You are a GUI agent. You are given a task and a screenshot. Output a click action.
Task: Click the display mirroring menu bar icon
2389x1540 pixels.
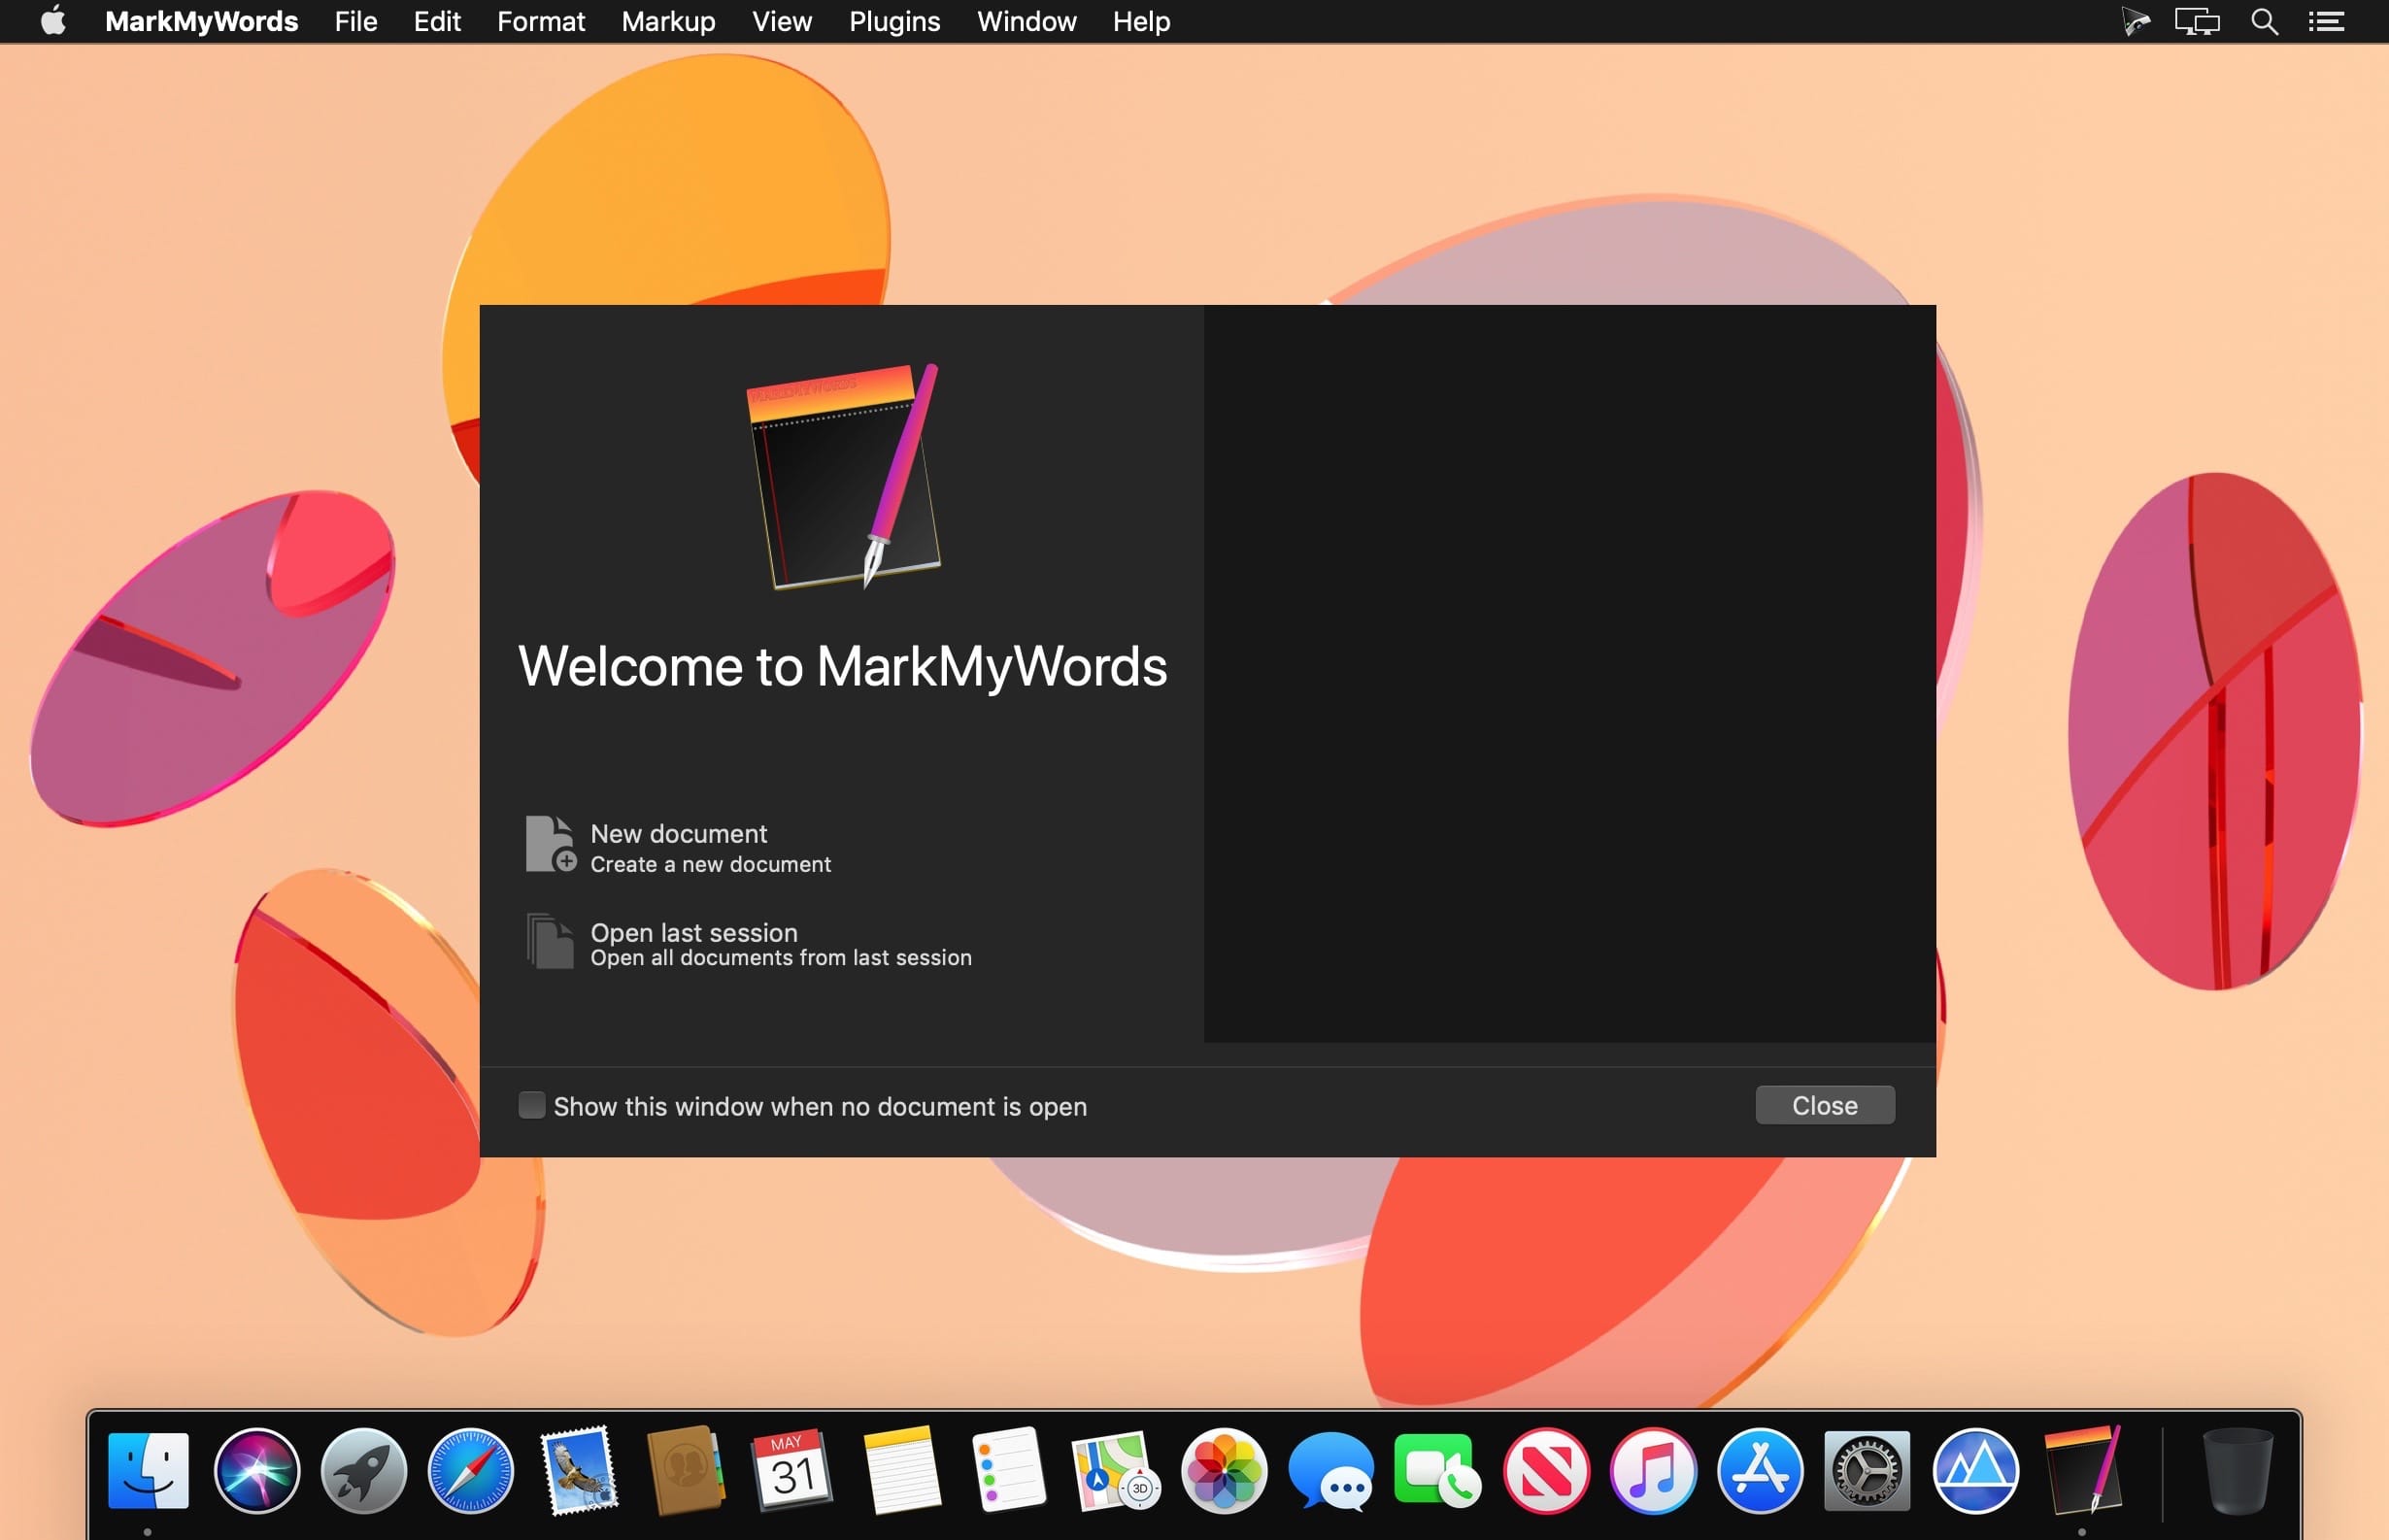tap(2196, 22)
